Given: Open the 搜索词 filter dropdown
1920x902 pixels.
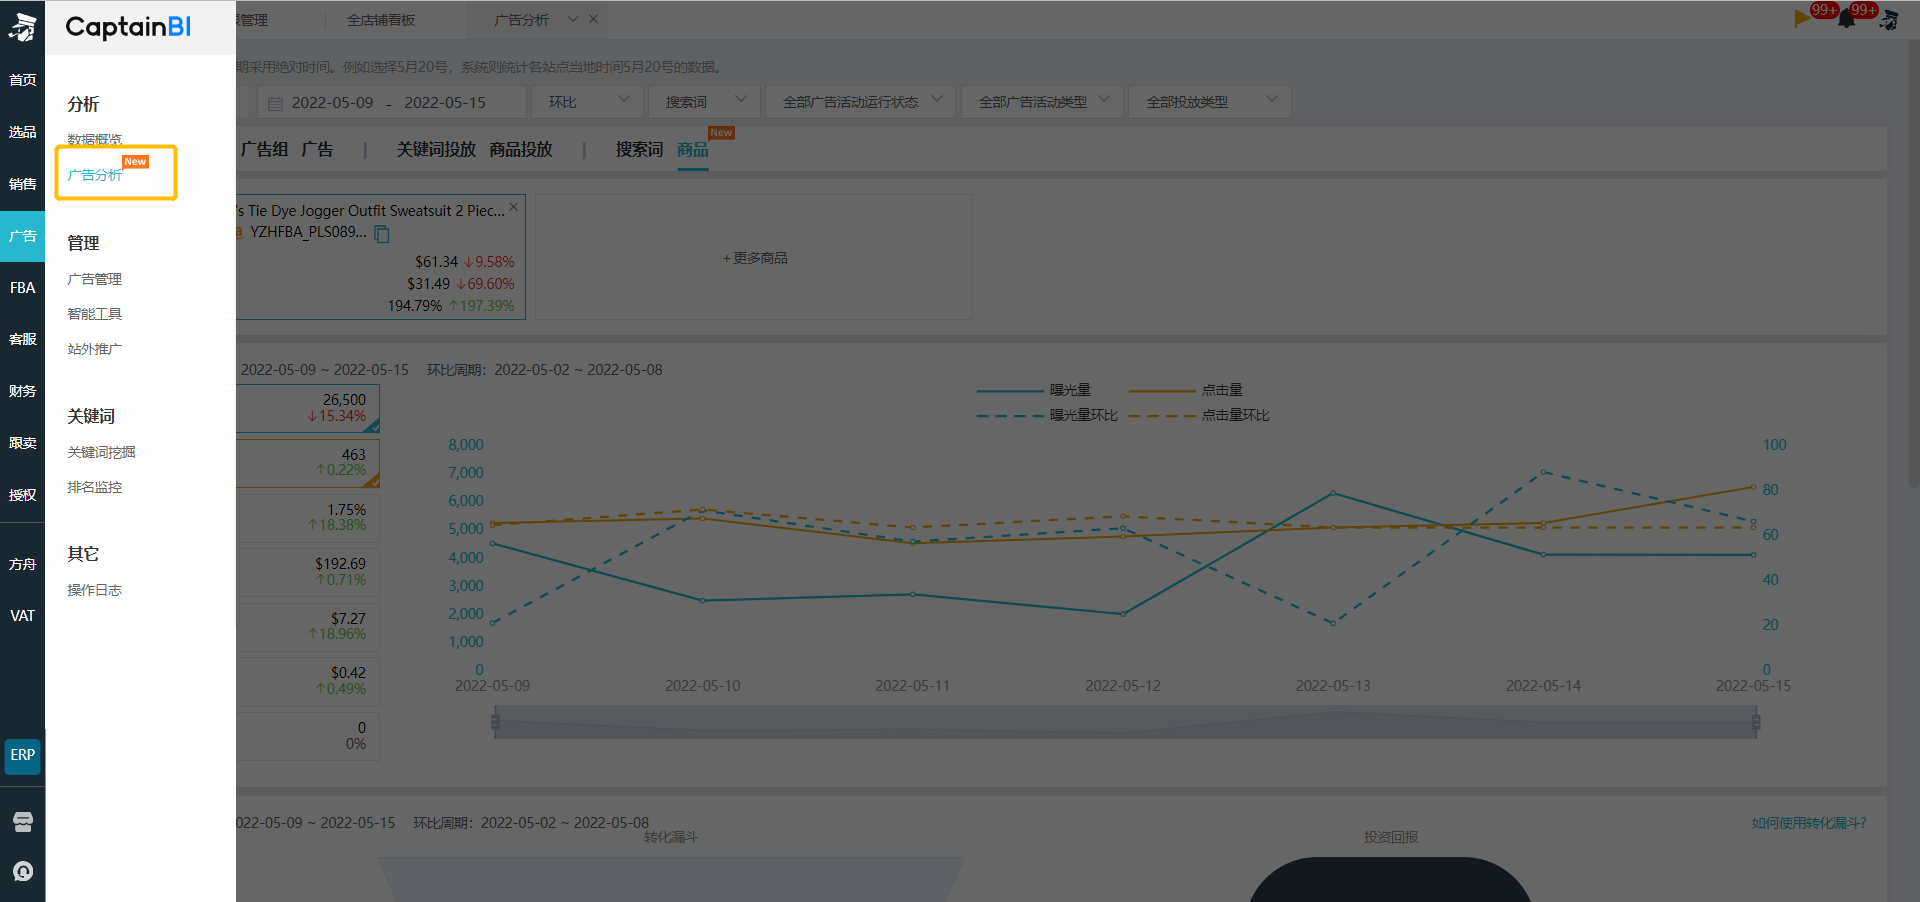Looking at the screenshot, I should click(x=705, y=102).
